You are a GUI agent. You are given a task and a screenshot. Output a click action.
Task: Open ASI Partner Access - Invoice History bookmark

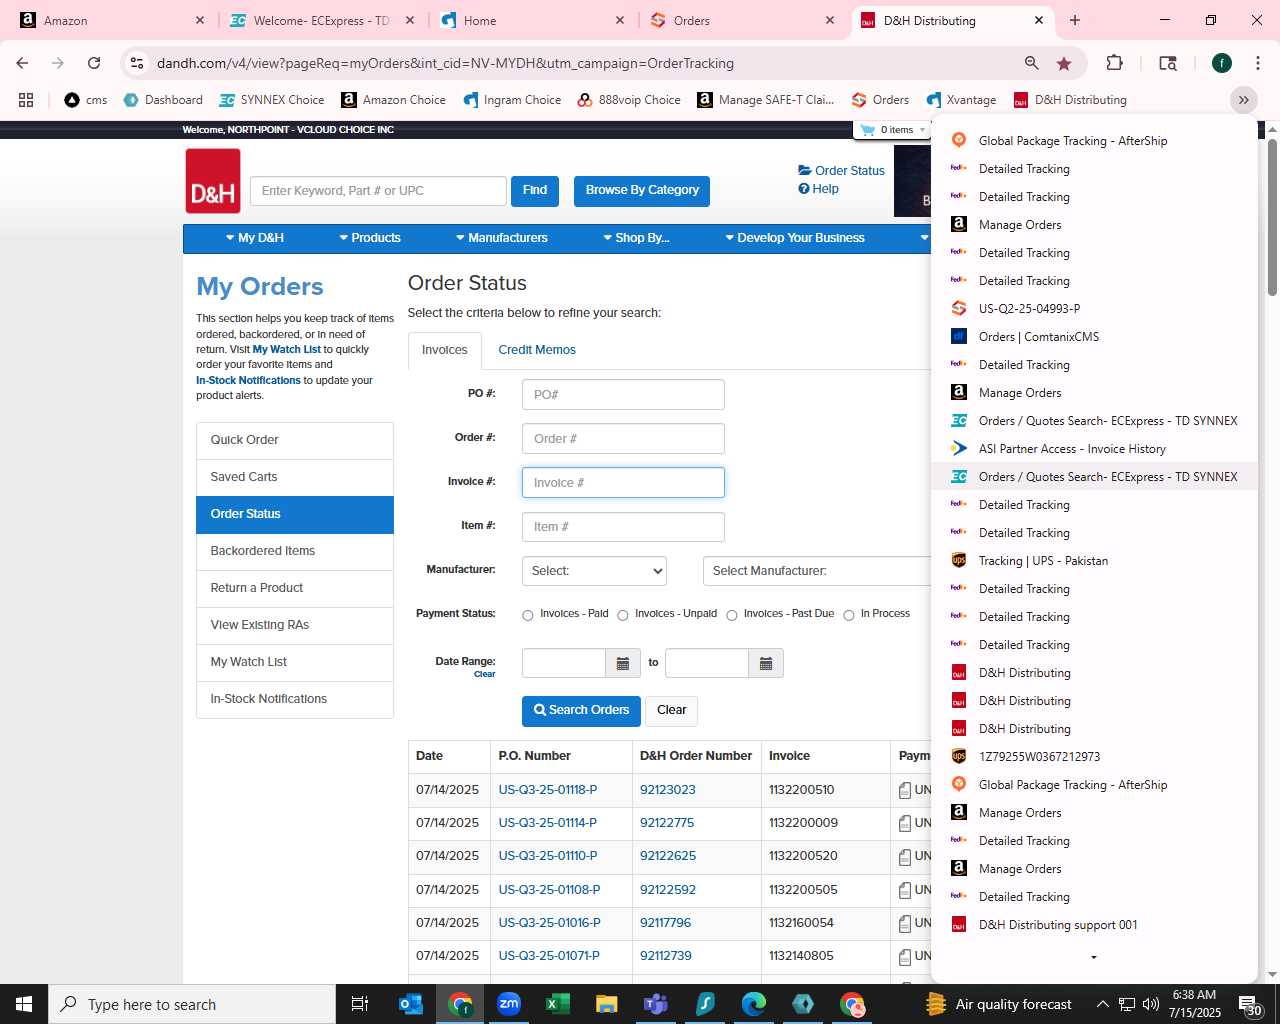pyautogui.click(x=1094, y=449)
